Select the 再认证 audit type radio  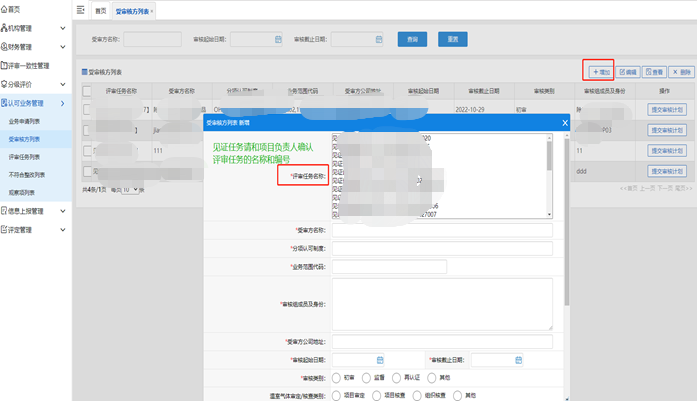click(x=397, y=378)
